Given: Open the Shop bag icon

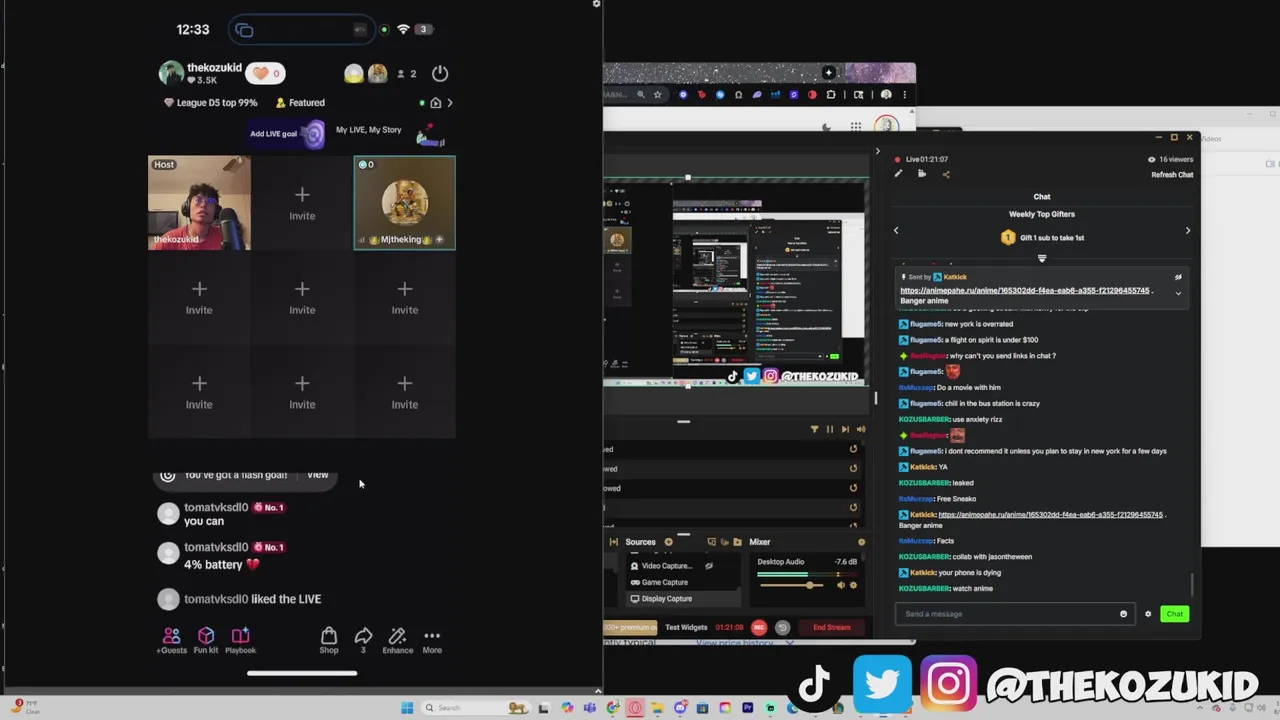Looking at the screenshot, I should tap(328, 640).
